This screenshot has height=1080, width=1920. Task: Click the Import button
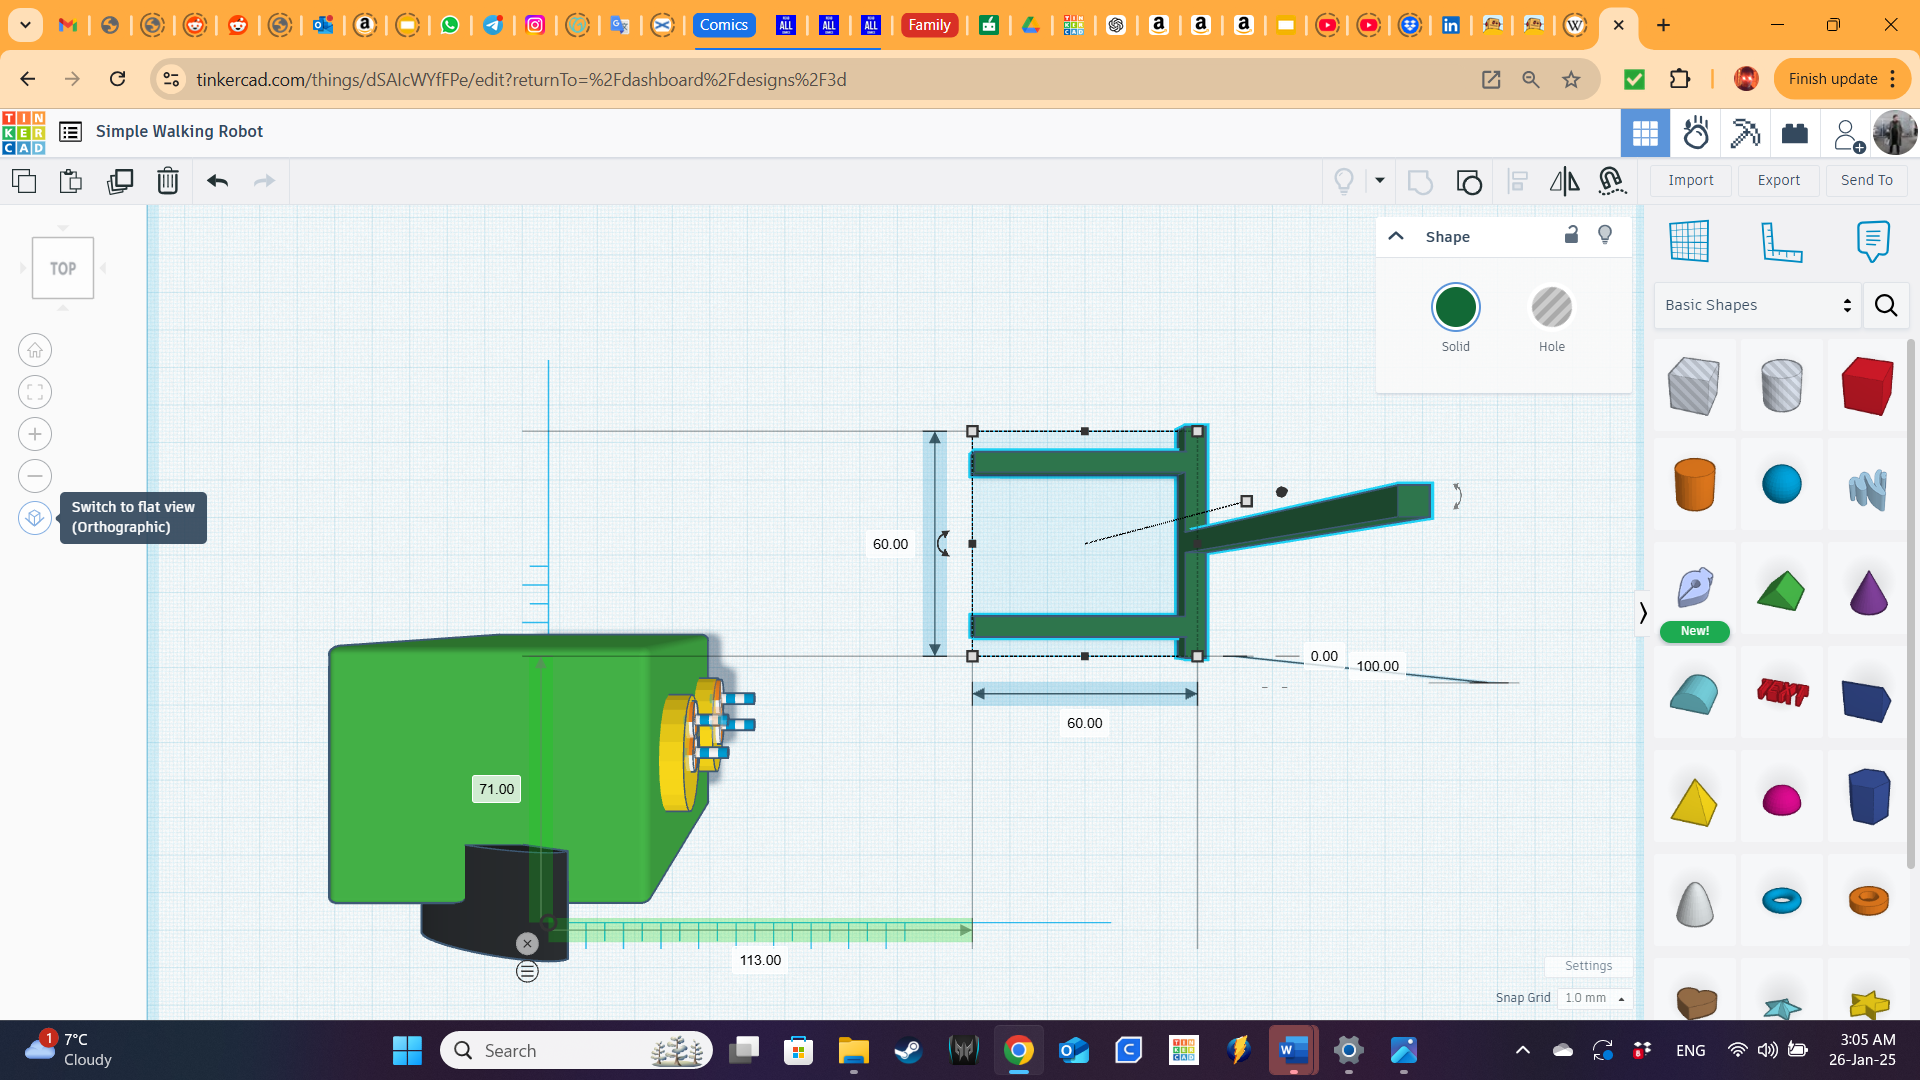(x=1690, y=180)
